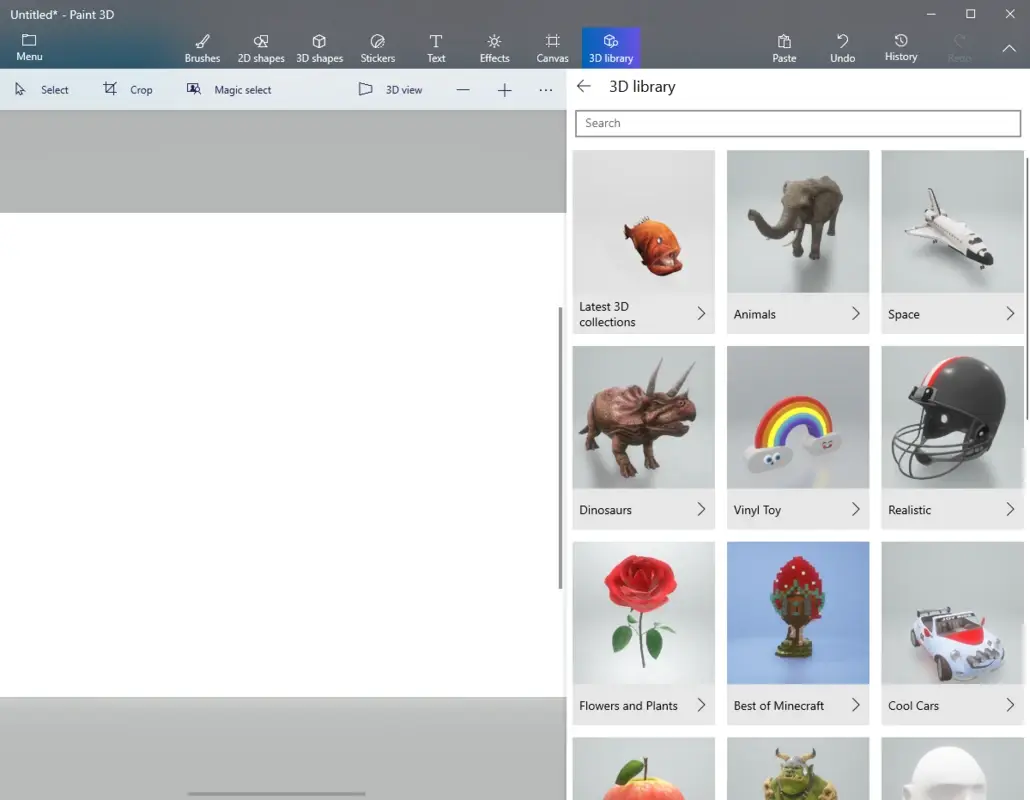Screen dimensions: 1030x800
Task: Select the Brushes tool
Action: click(x=202, y=46)
